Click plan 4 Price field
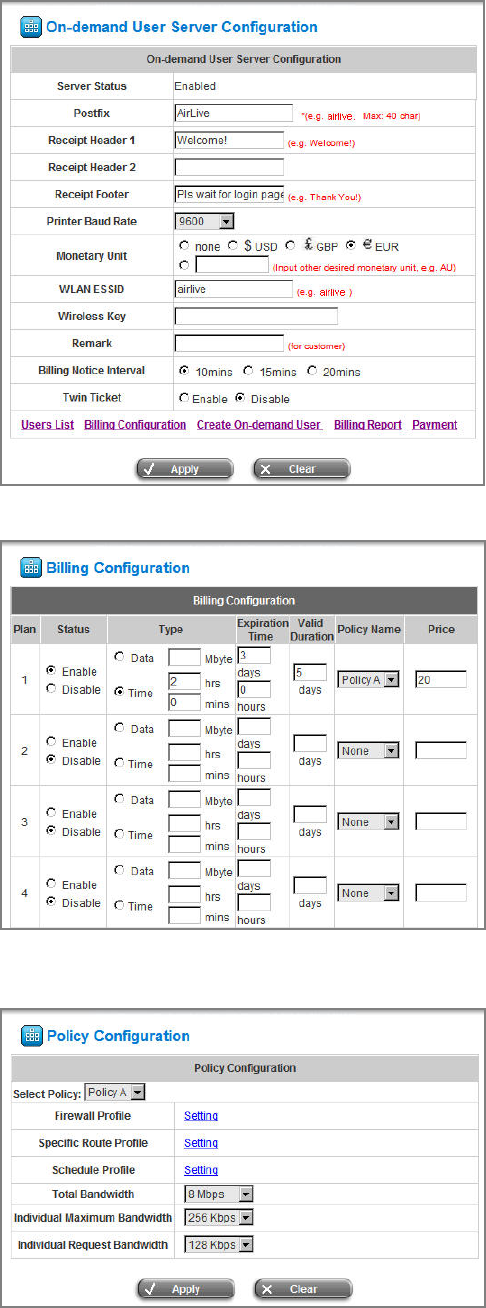This screenshot has width=486, height=1308. tap(441, 893)
